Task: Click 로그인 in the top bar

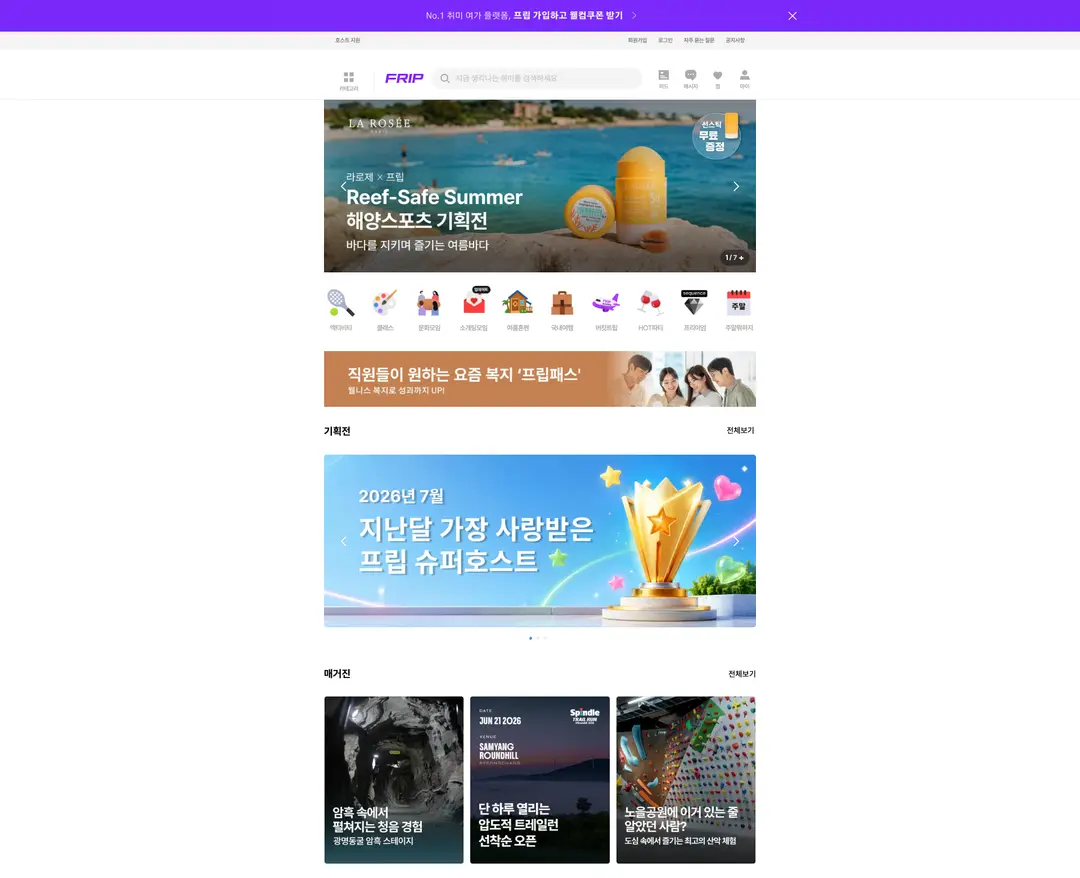Action: tap(665, 41)
